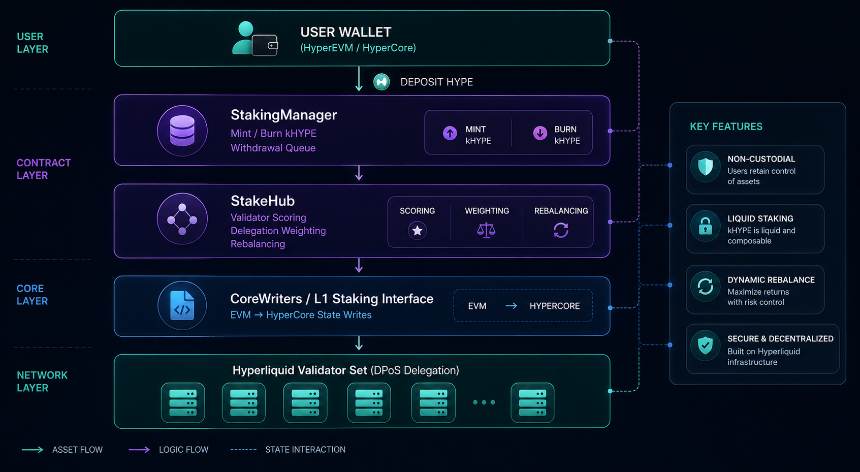Click the HYPE token logo beside Deposit HYPE

coord(381,82)
